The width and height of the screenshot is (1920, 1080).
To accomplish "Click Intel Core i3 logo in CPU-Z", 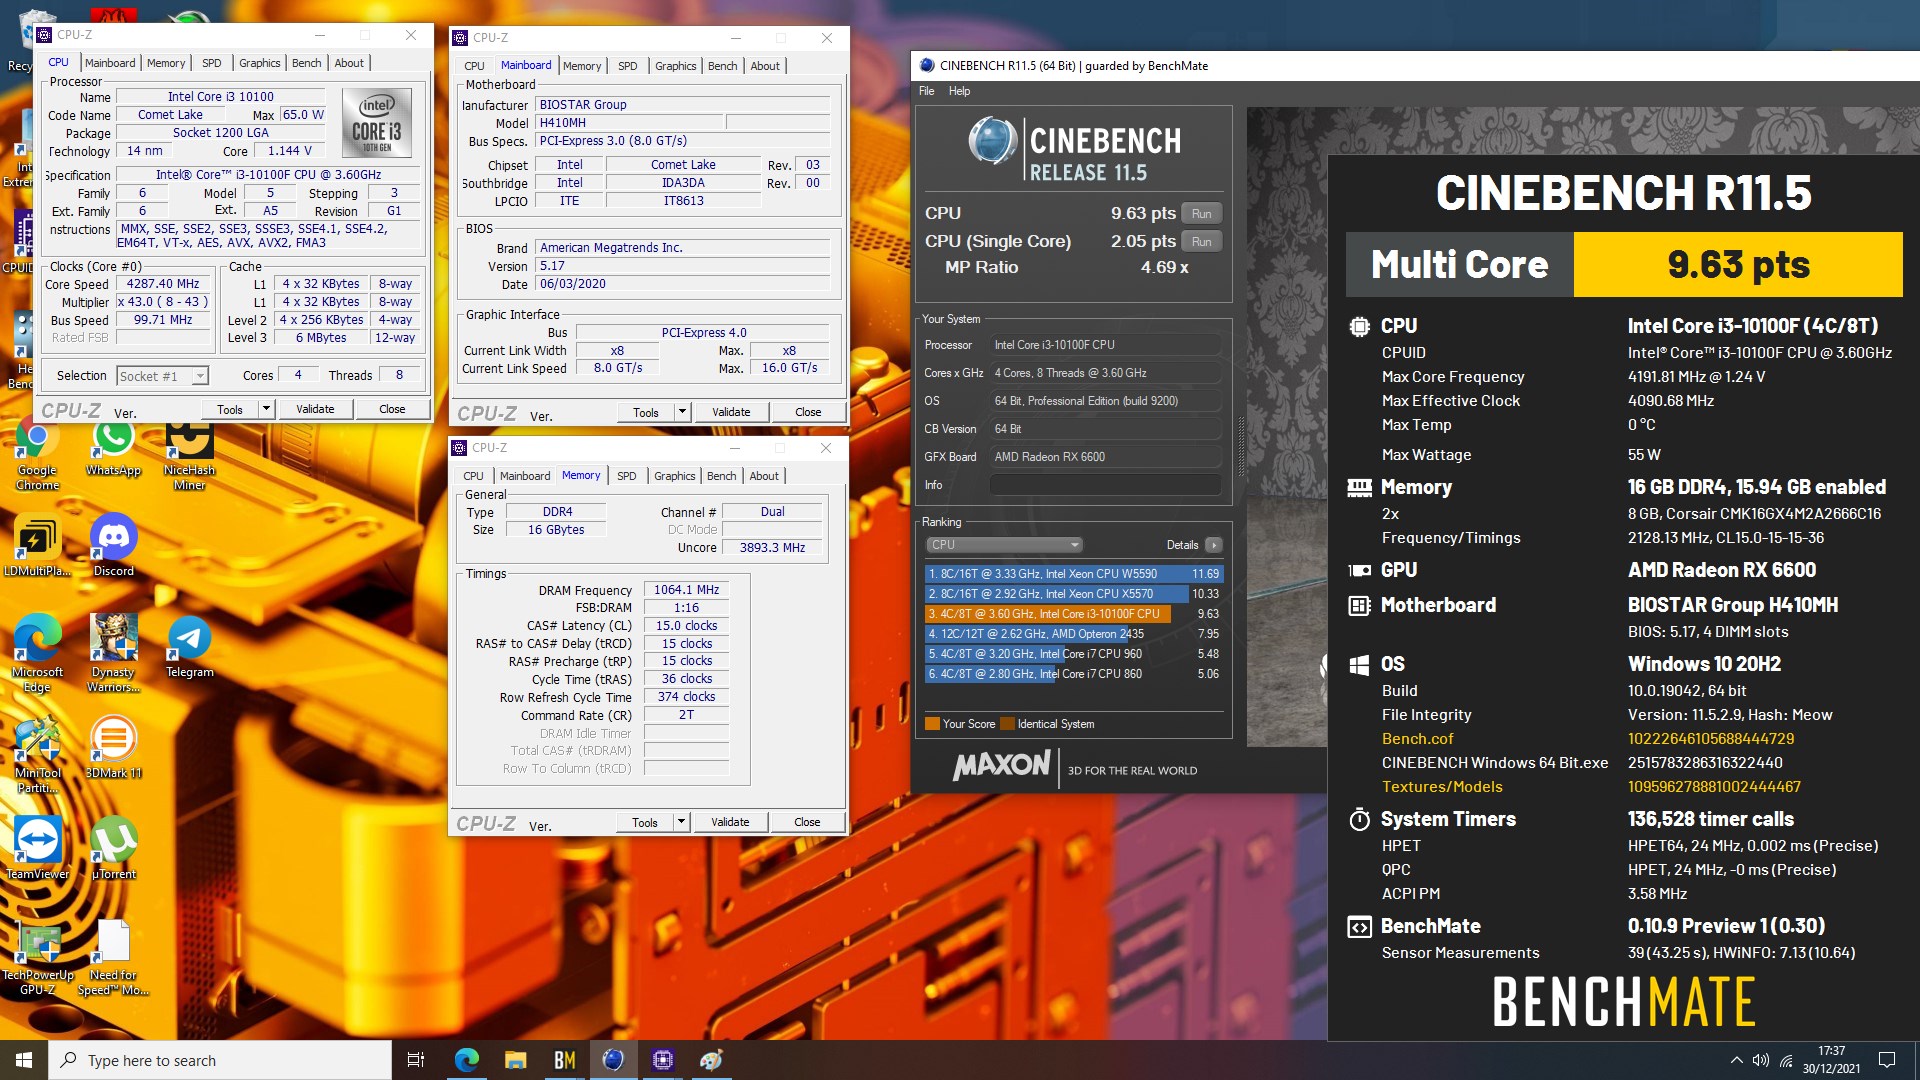I will point(377,121).
